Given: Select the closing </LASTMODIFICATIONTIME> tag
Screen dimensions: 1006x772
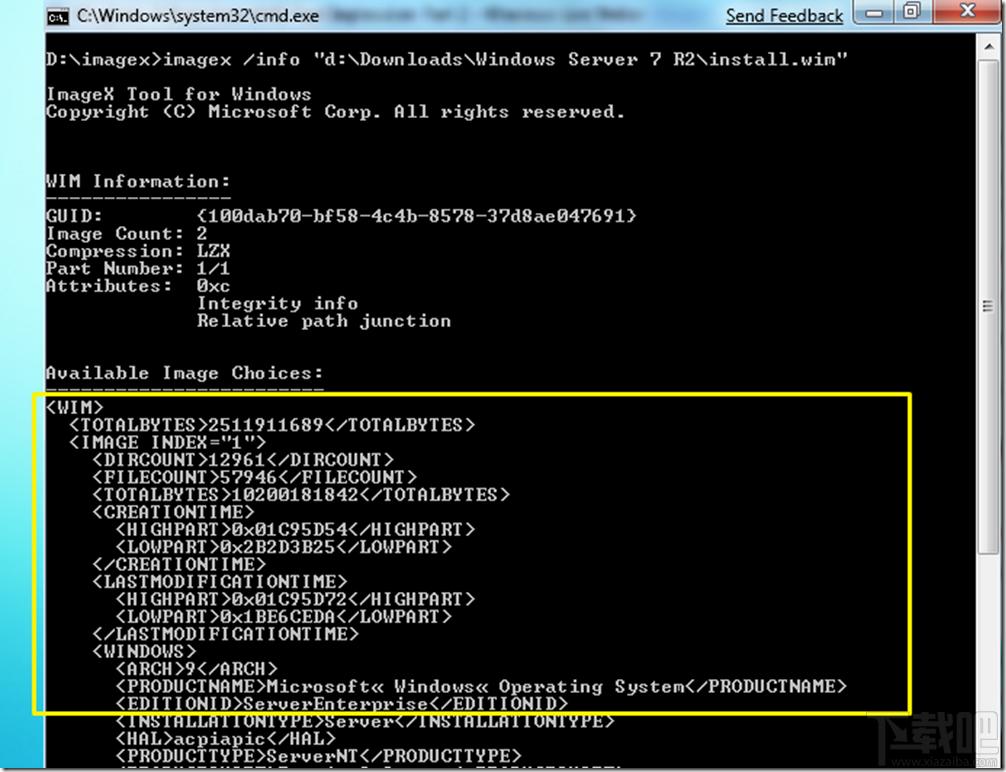Looking at the screenshot, I should [225, 633].
